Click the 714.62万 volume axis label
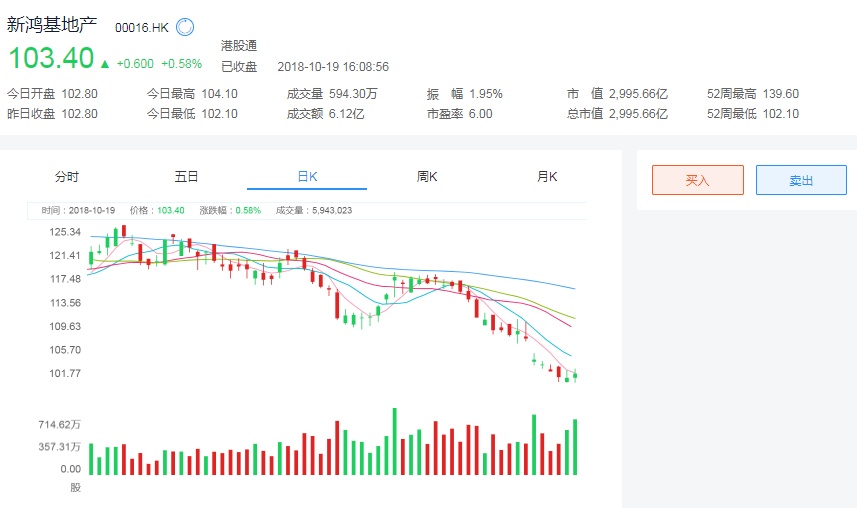 (60, 425)
